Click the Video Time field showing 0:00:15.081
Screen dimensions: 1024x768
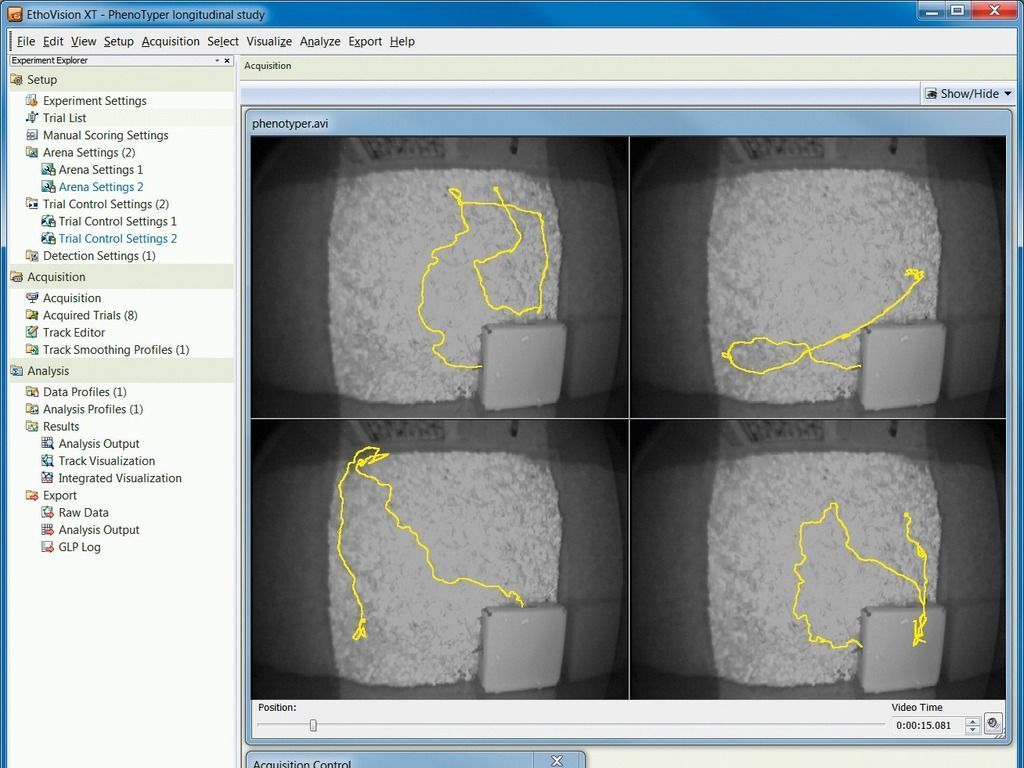coord(927,725)
